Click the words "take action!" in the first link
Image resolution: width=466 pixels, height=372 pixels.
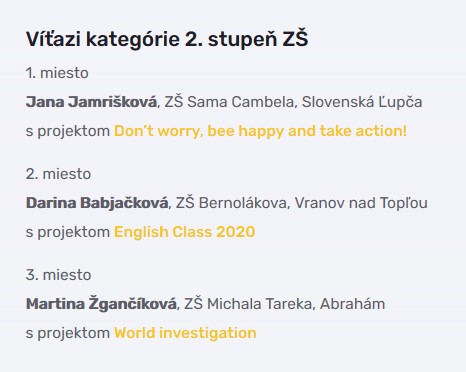[363, 131]
